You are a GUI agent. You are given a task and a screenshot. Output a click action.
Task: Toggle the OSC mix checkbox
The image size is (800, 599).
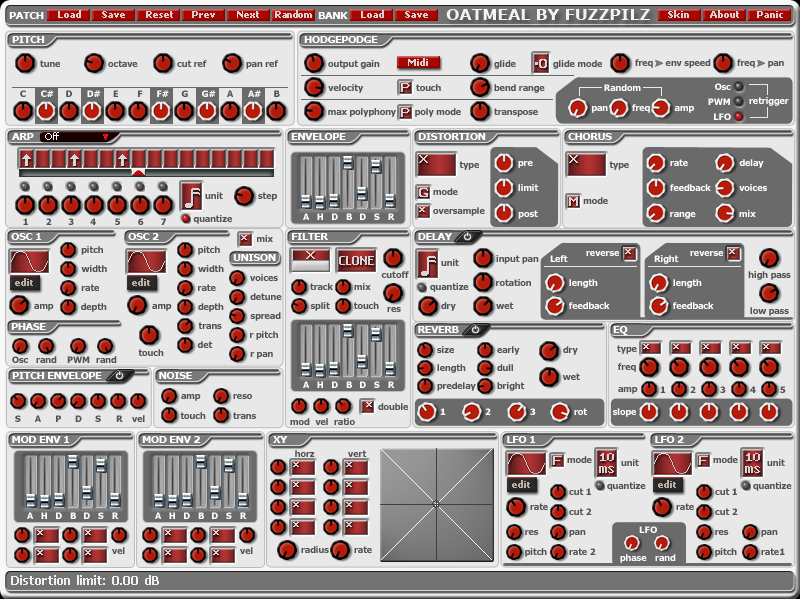tap(245, 239)
